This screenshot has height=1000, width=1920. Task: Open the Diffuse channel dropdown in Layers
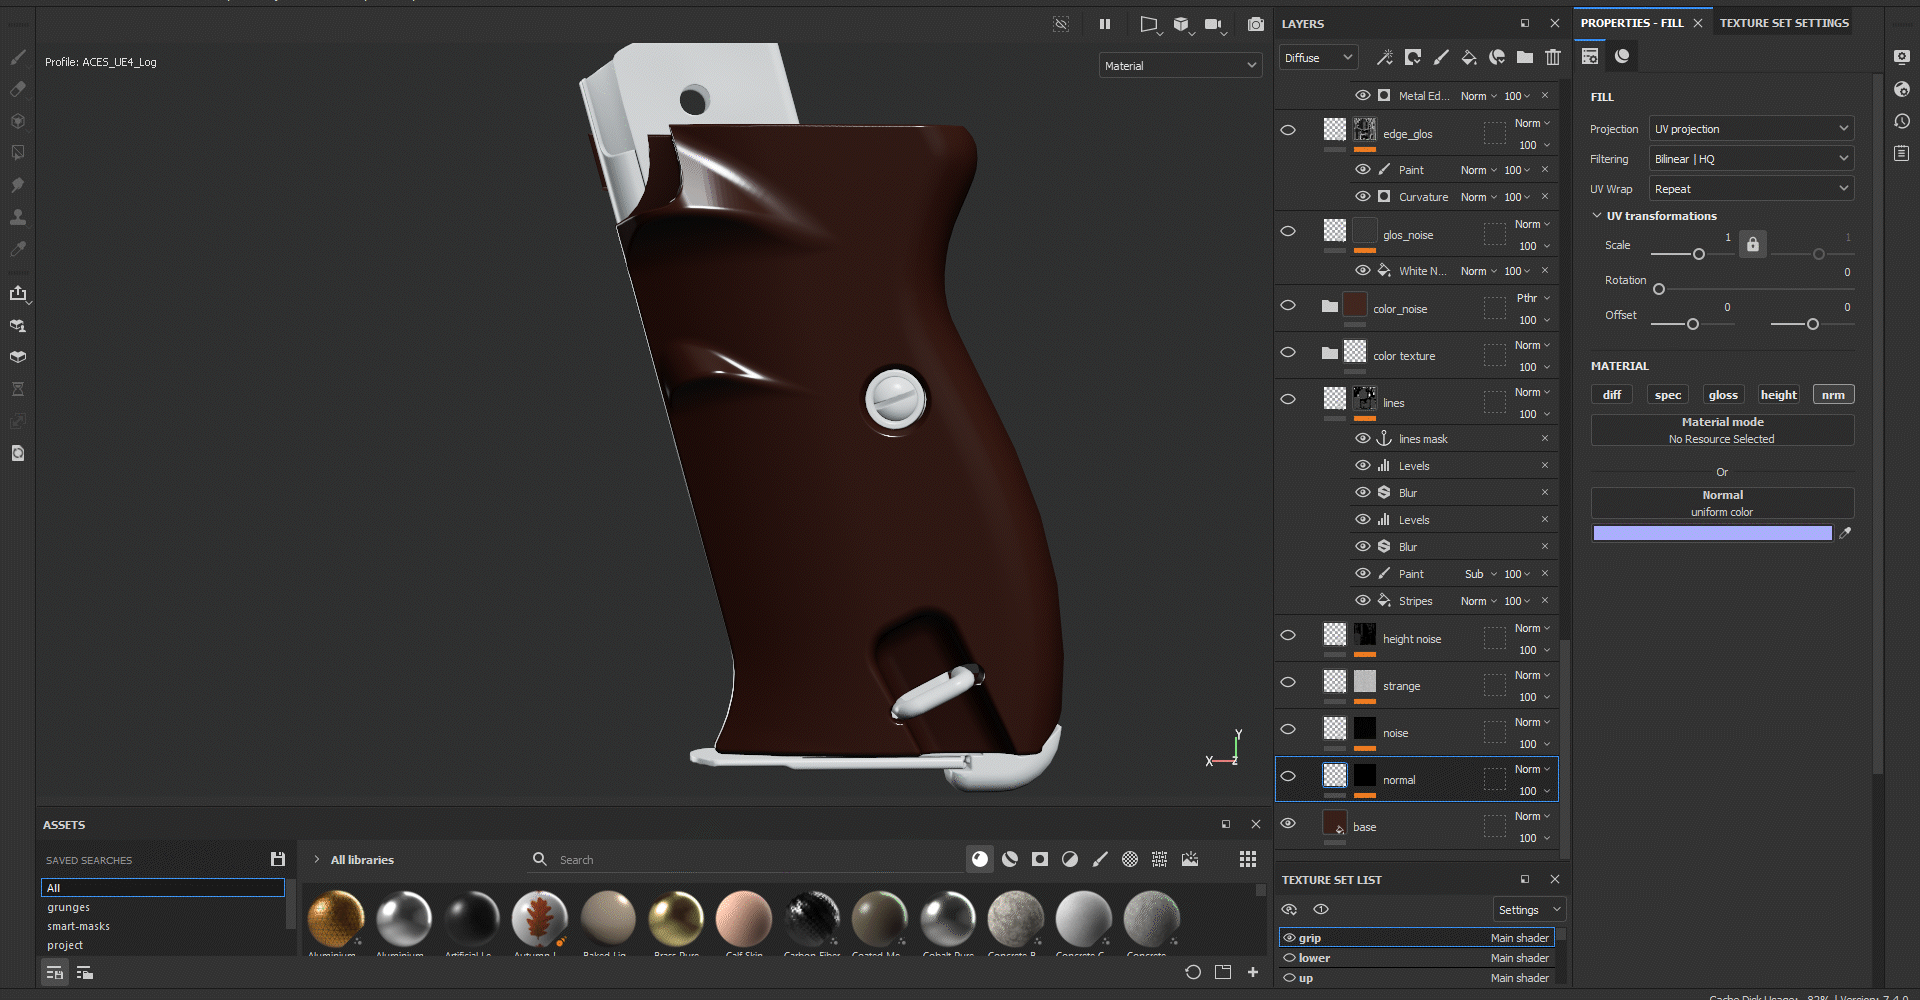coord(1317,57)
